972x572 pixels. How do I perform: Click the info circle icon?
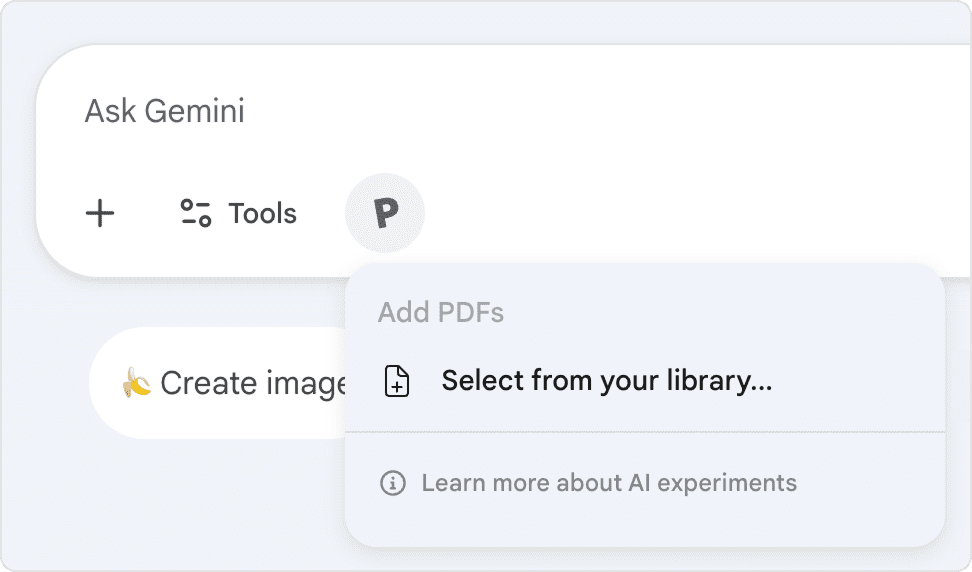(x=393, y=484)
